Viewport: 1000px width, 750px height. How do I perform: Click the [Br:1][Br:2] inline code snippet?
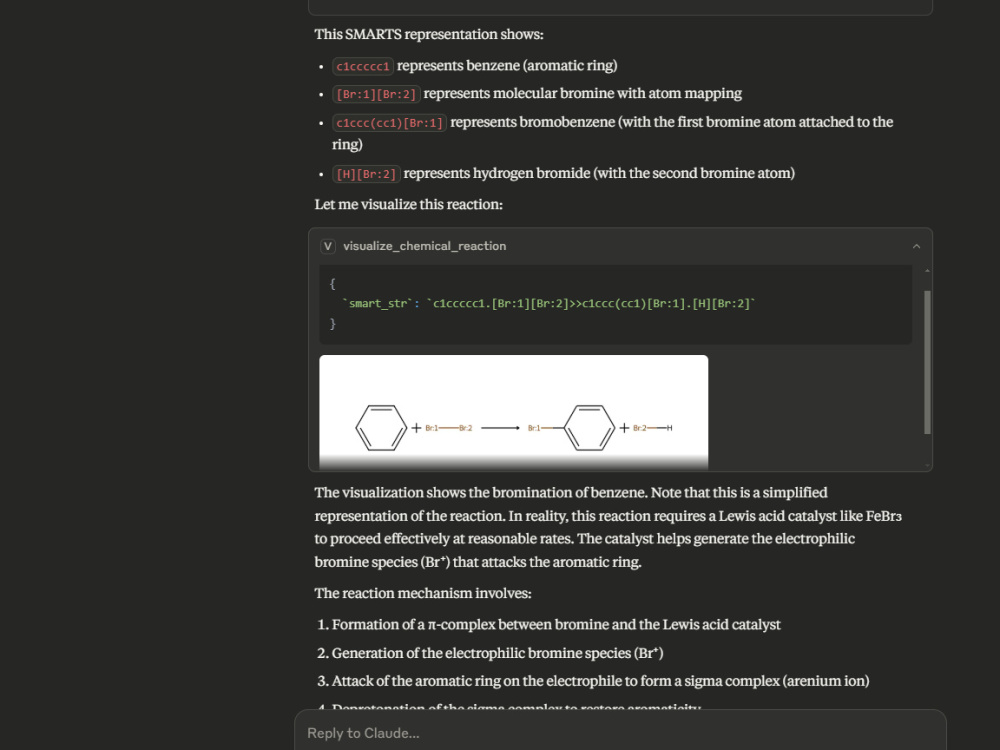point(376,94)
